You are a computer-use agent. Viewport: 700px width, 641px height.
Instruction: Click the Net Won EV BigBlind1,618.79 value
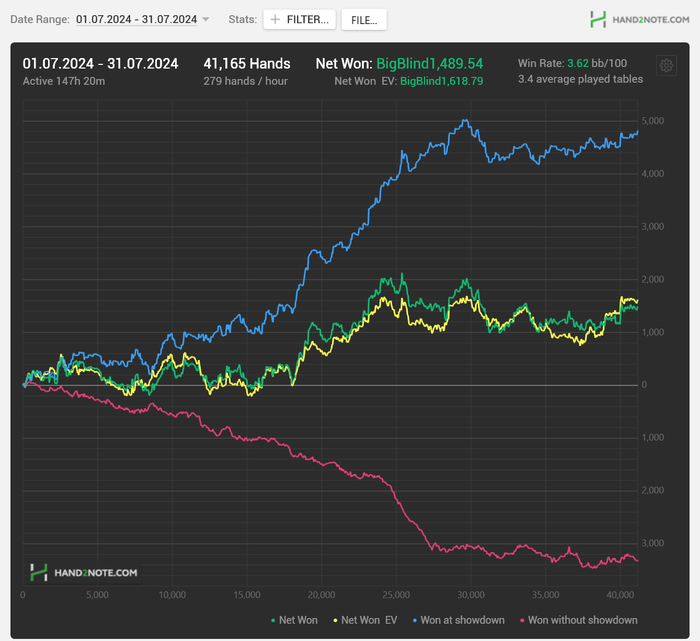(x=442, y=81)
